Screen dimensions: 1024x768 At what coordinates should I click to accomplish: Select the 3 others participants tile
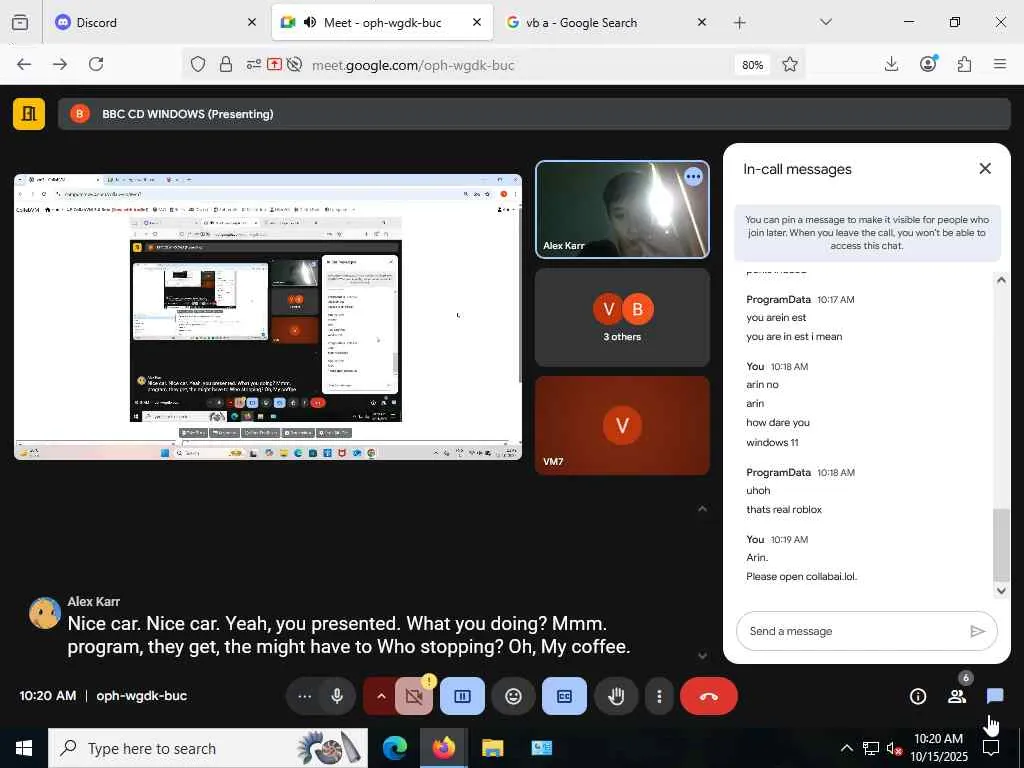(622, 317)
